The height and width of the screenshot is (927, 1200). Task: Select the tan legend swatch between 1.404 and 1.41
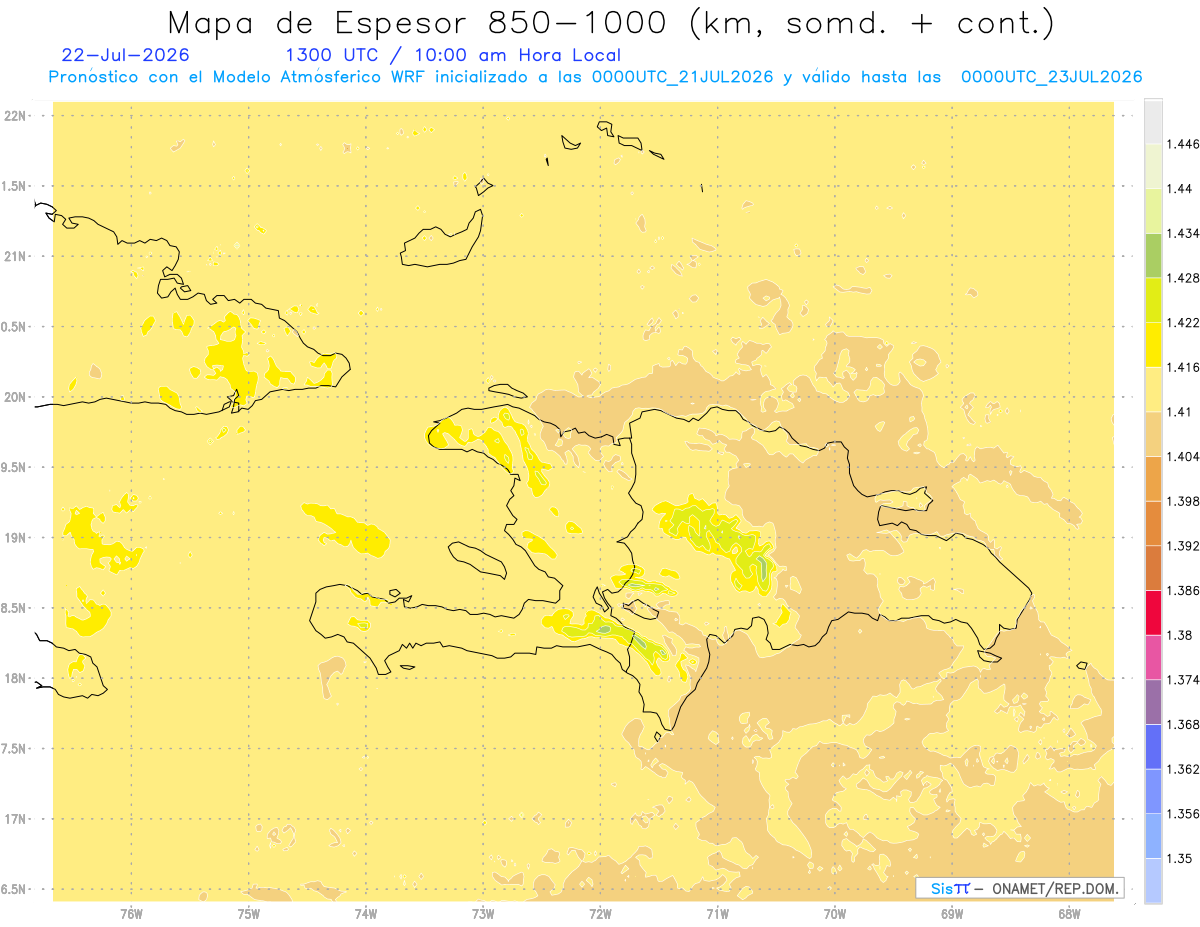[1153, 434]
